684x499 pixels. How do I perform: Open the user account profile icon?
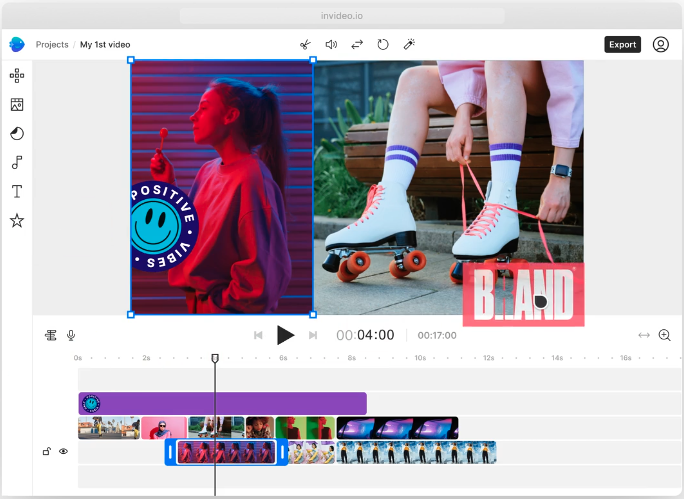[660, 44]
